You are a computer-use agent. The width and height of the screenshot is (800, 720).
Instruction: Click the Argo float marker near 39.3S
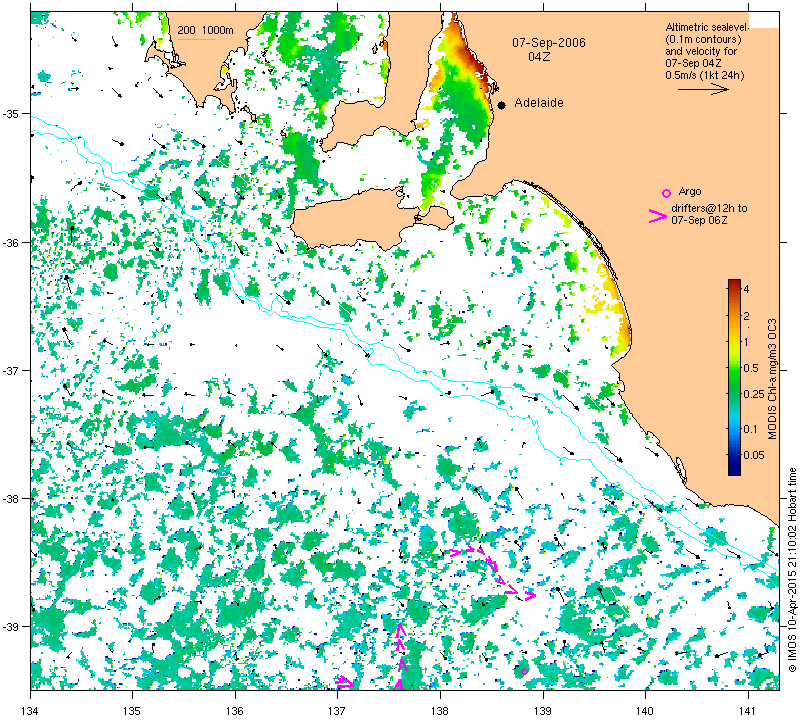[x=524, y=671]
